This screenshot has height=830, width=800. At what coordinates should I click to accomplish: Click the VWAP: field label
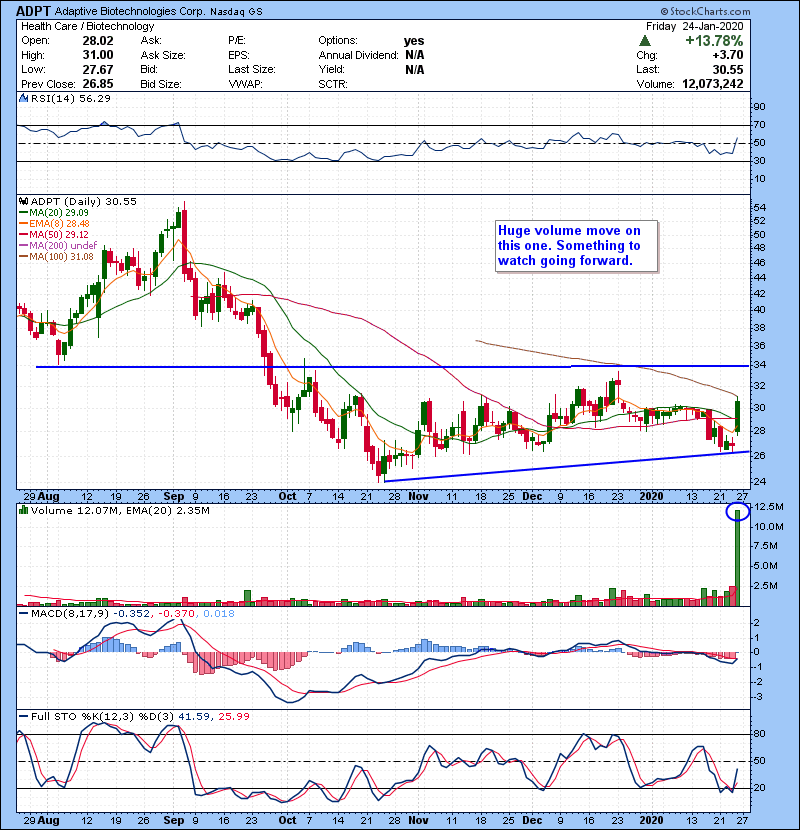click(x=246, y=84)
